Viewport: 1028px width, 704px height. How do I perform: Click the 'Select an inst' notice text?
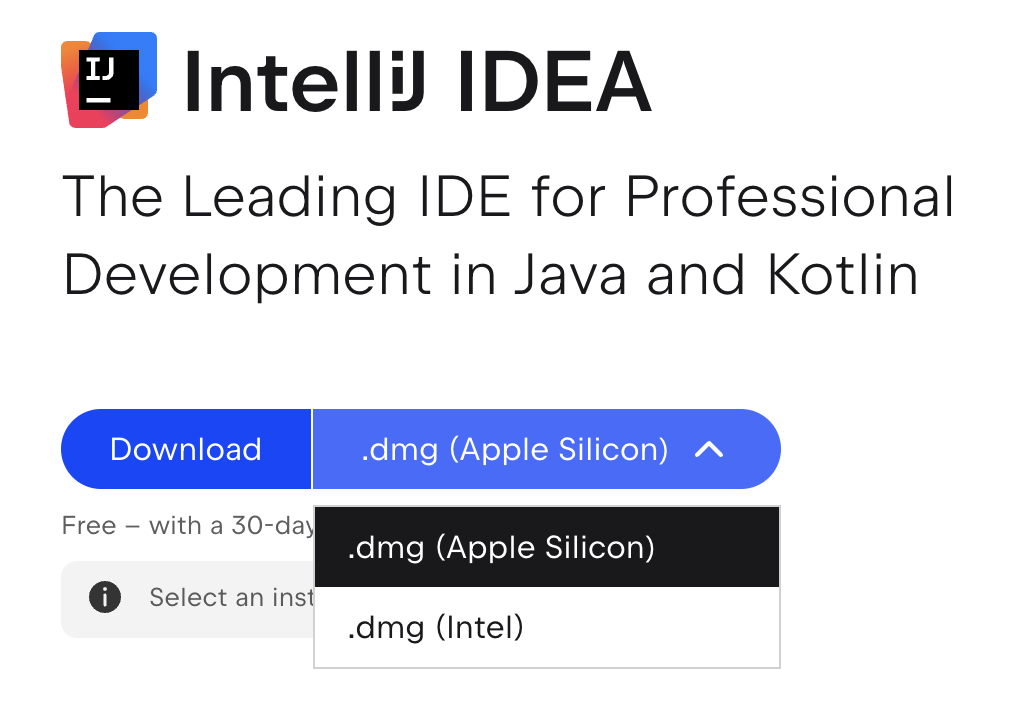coord(231,597)
